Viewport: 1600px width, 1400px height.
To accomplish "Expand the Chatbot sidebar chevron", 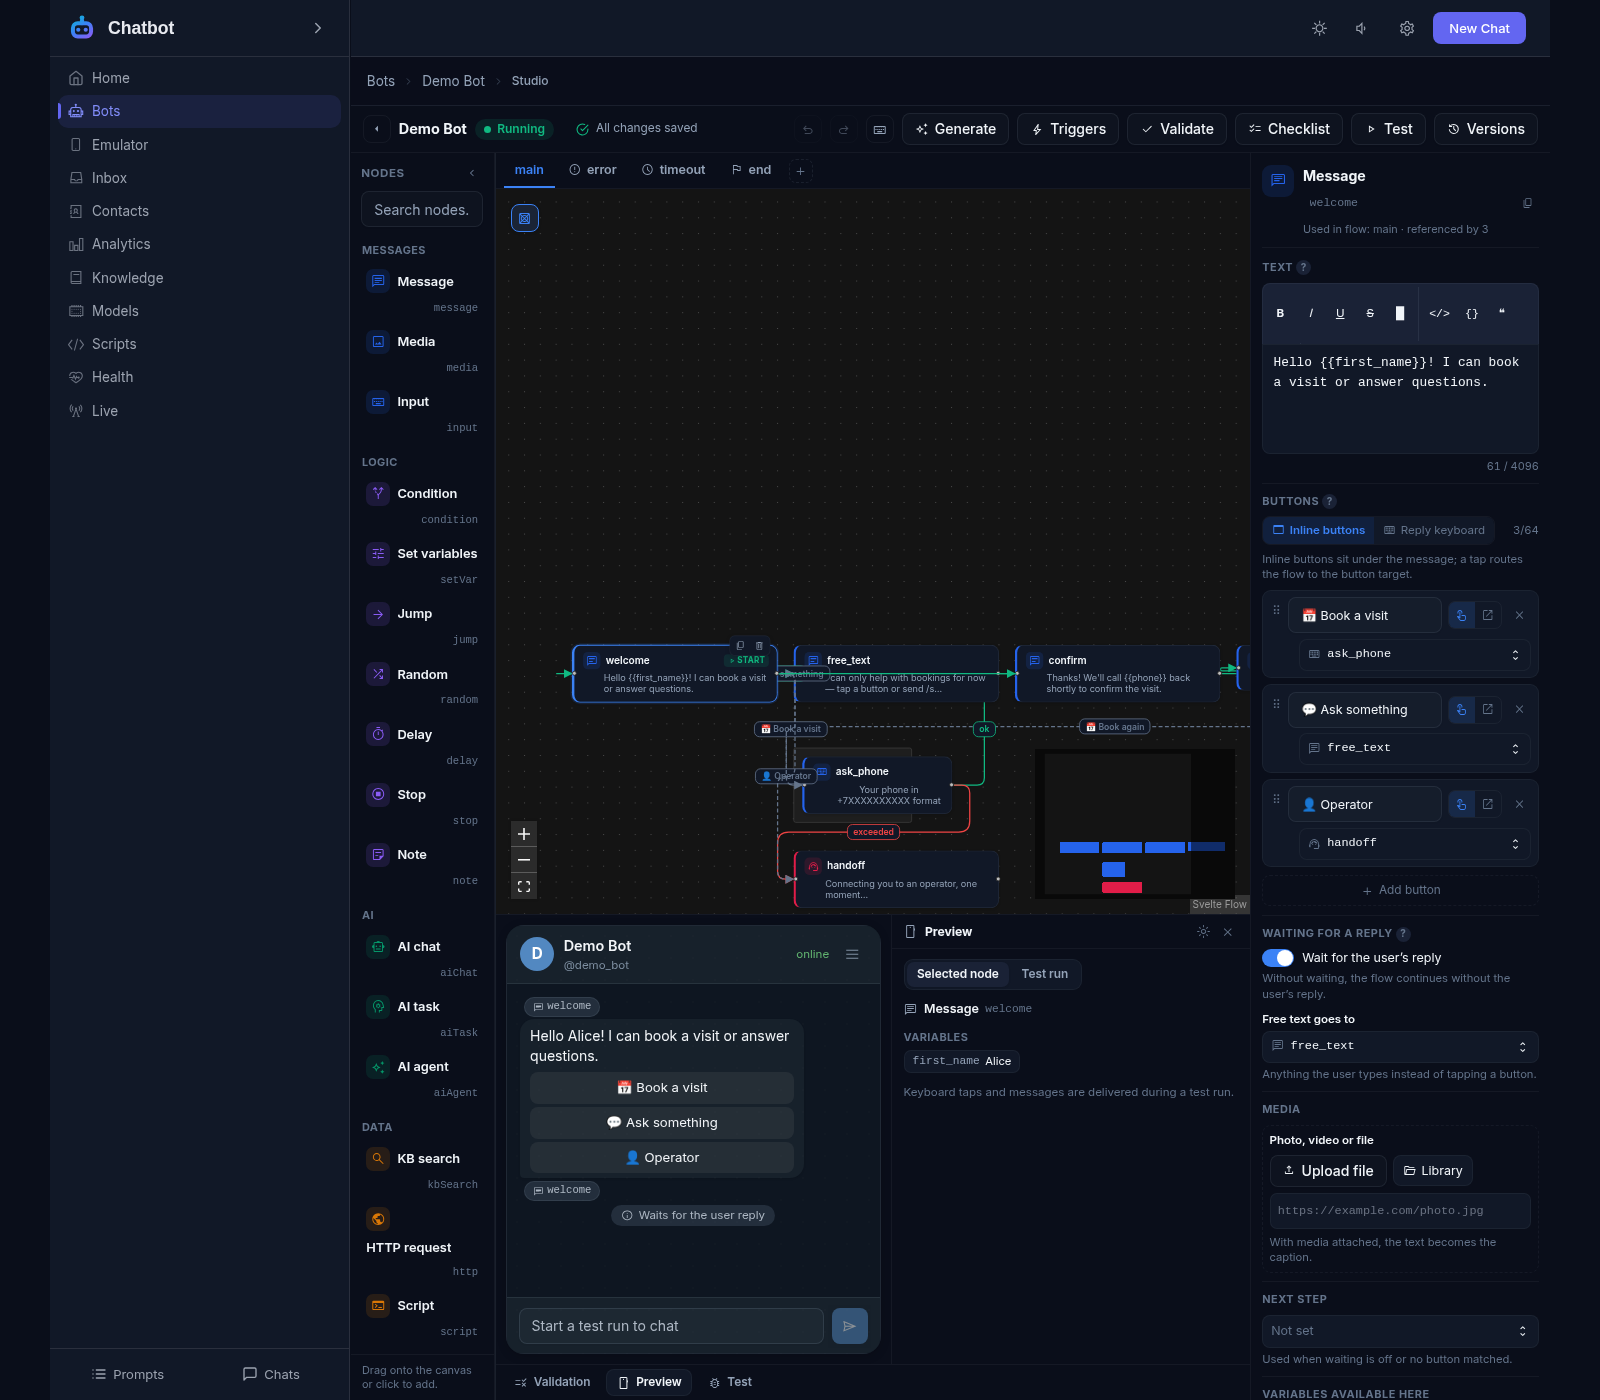I will (318, 28).
